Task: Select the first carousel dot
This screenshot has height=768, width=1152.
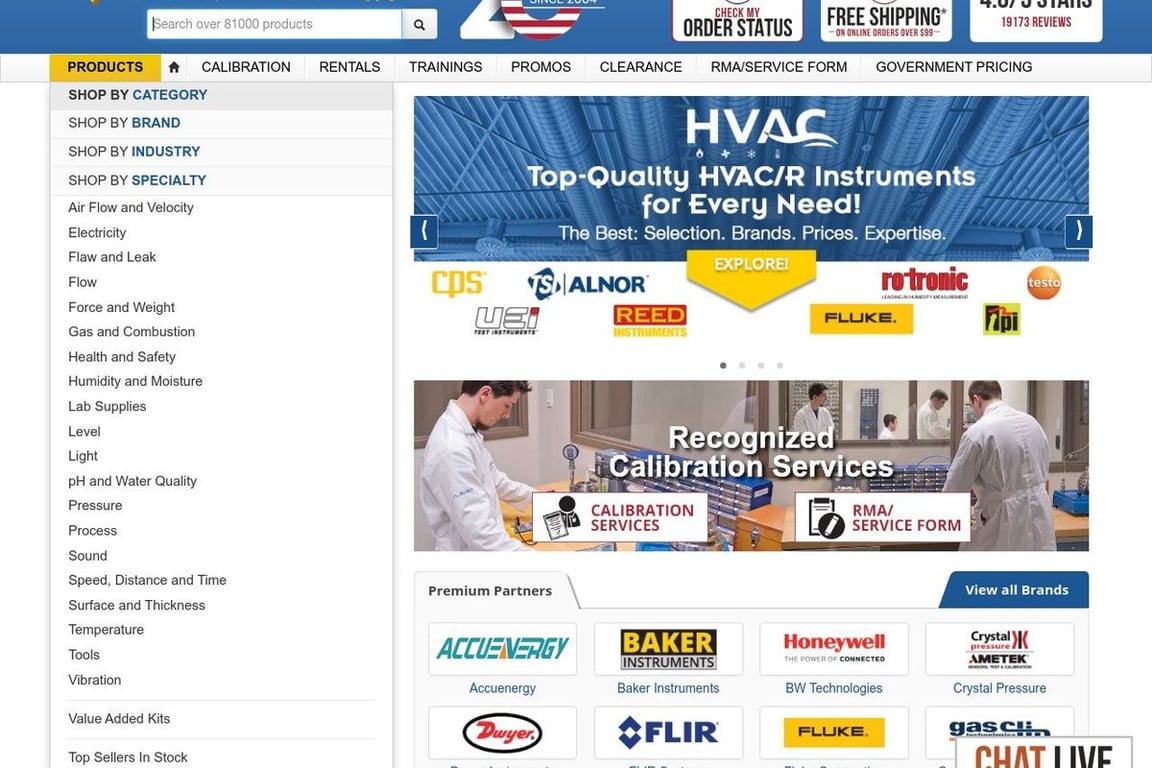Action: tap(723, 365)
